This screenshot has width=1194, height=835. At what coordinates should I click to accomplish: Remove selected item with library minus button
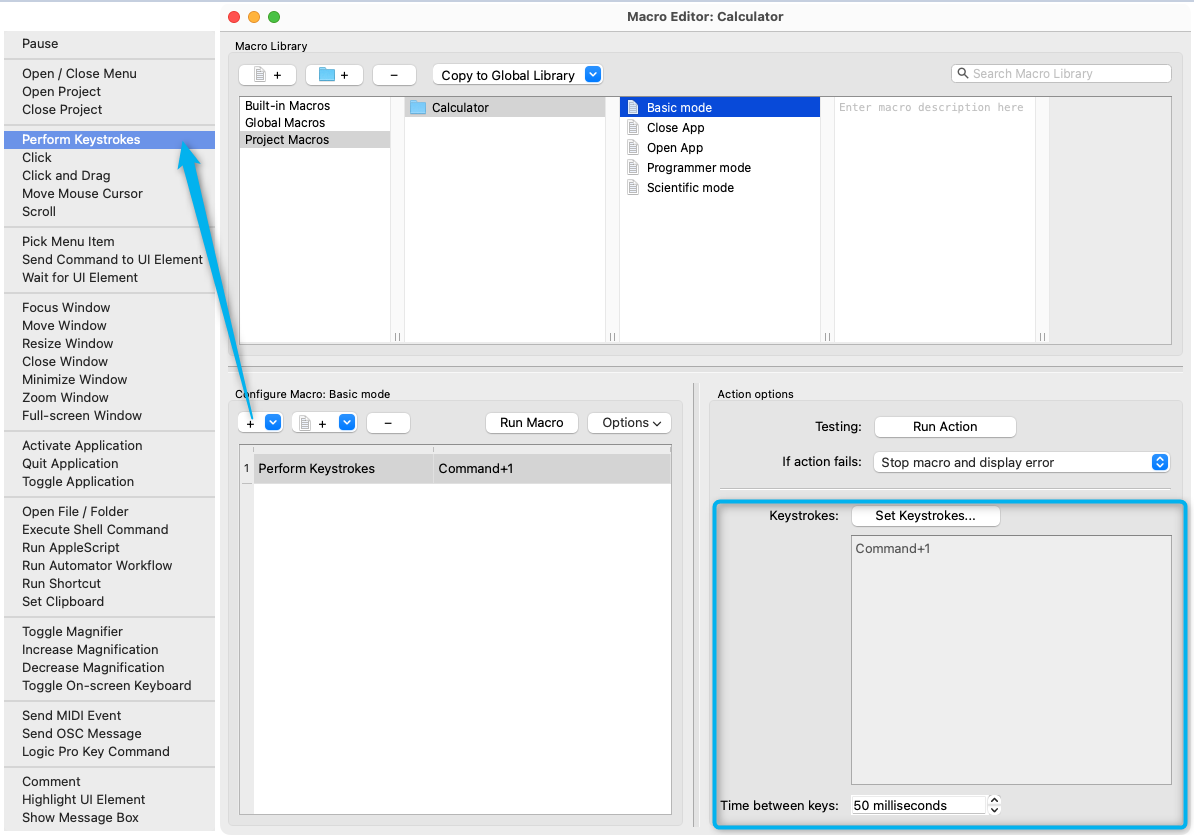(394, 75)
